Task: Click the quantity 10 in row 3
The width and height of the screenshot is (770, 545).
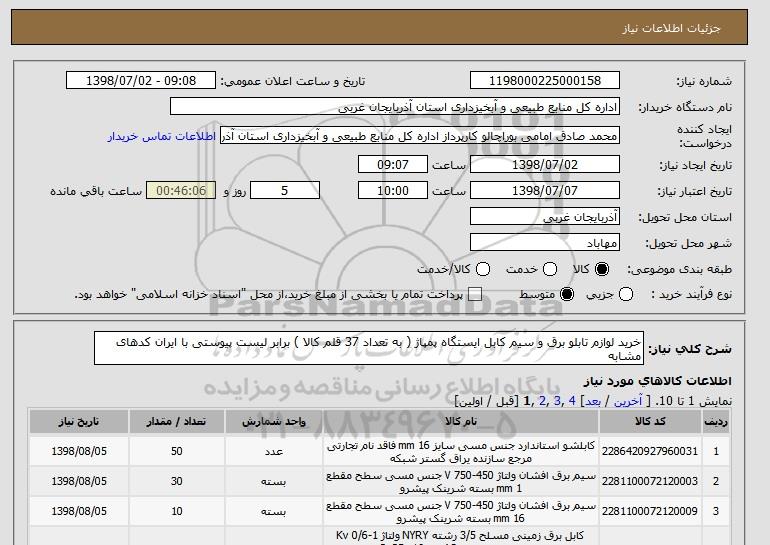Action: click(x=176, y=511)
